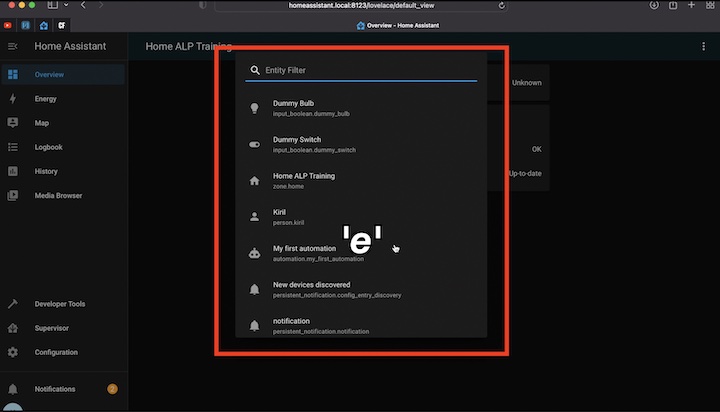The image size is (720, 412).
Task: Go to Energy in the sidebar
Action: click(x=63, y=99)
